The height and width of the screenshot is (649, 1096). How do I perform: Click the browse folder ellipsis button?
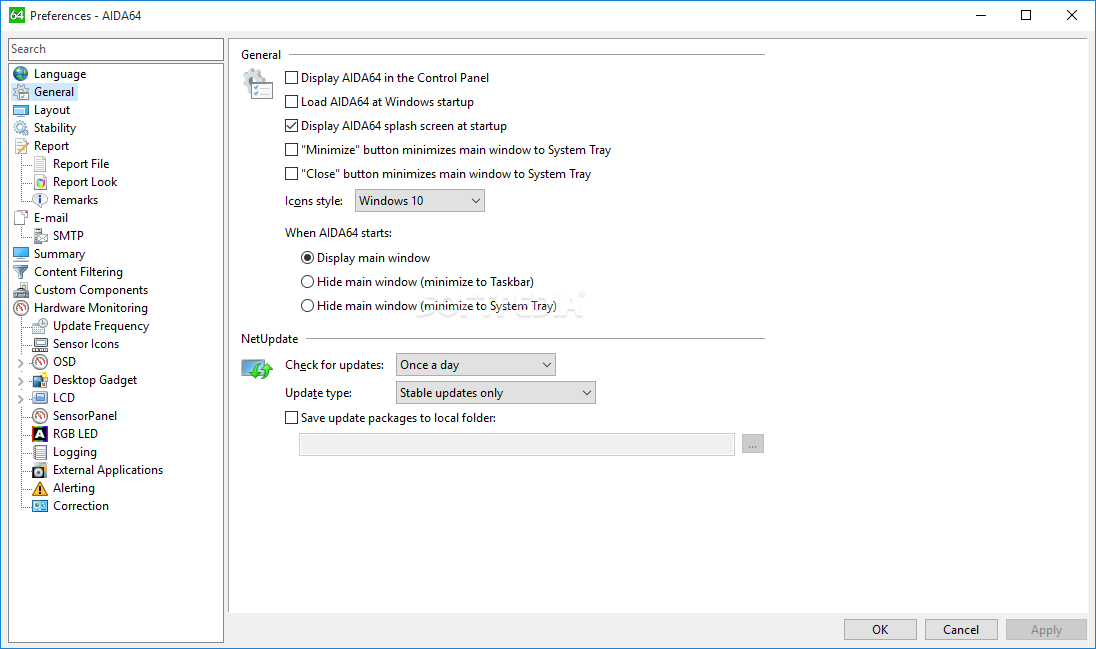pos(753,444)
